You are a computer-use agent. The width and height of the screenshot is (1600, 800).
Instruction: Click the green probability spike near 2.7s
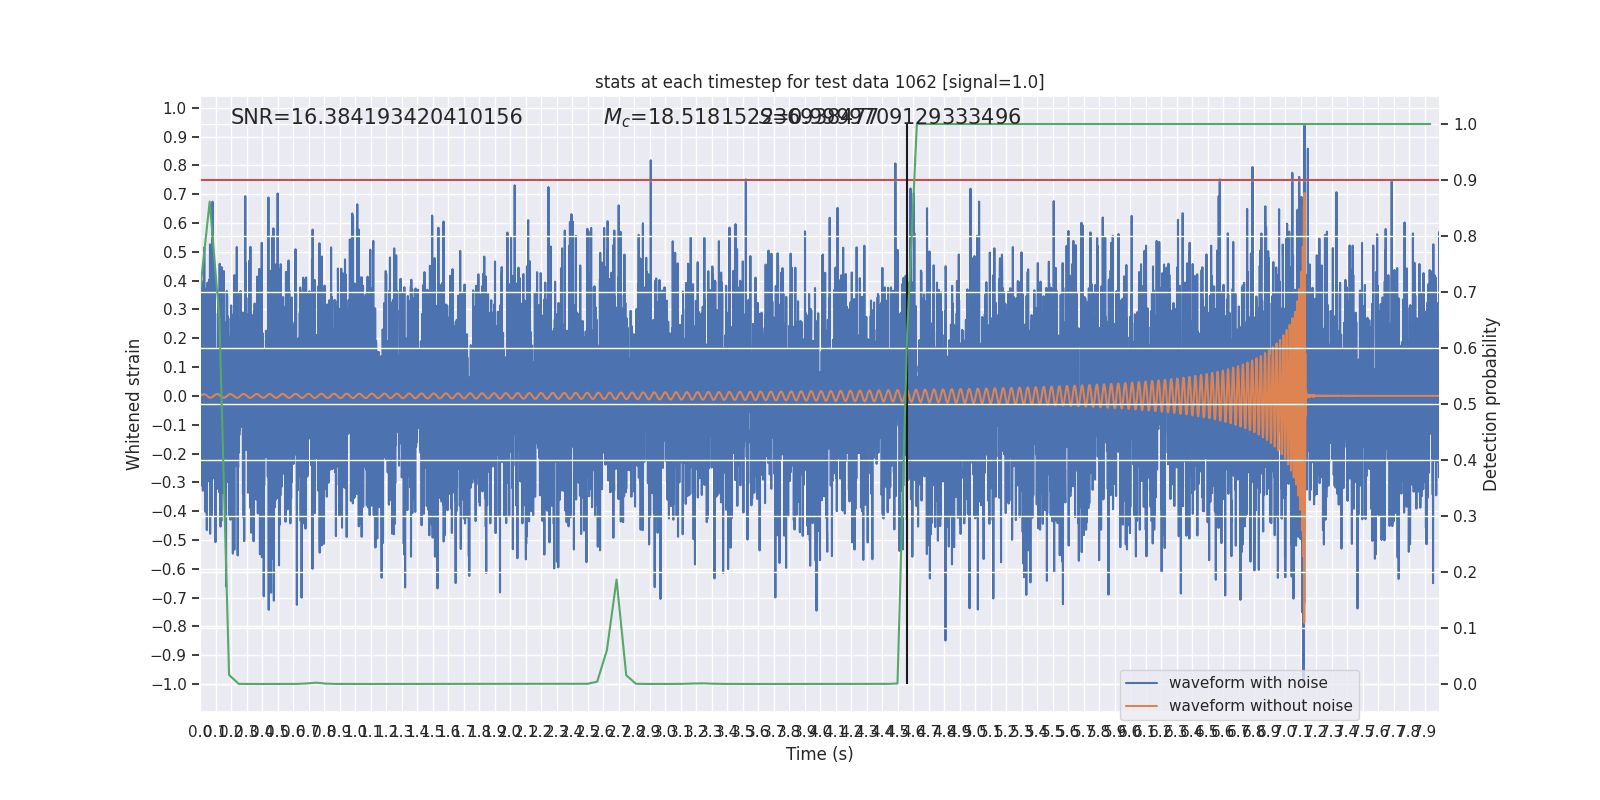(x=616, y=581)
